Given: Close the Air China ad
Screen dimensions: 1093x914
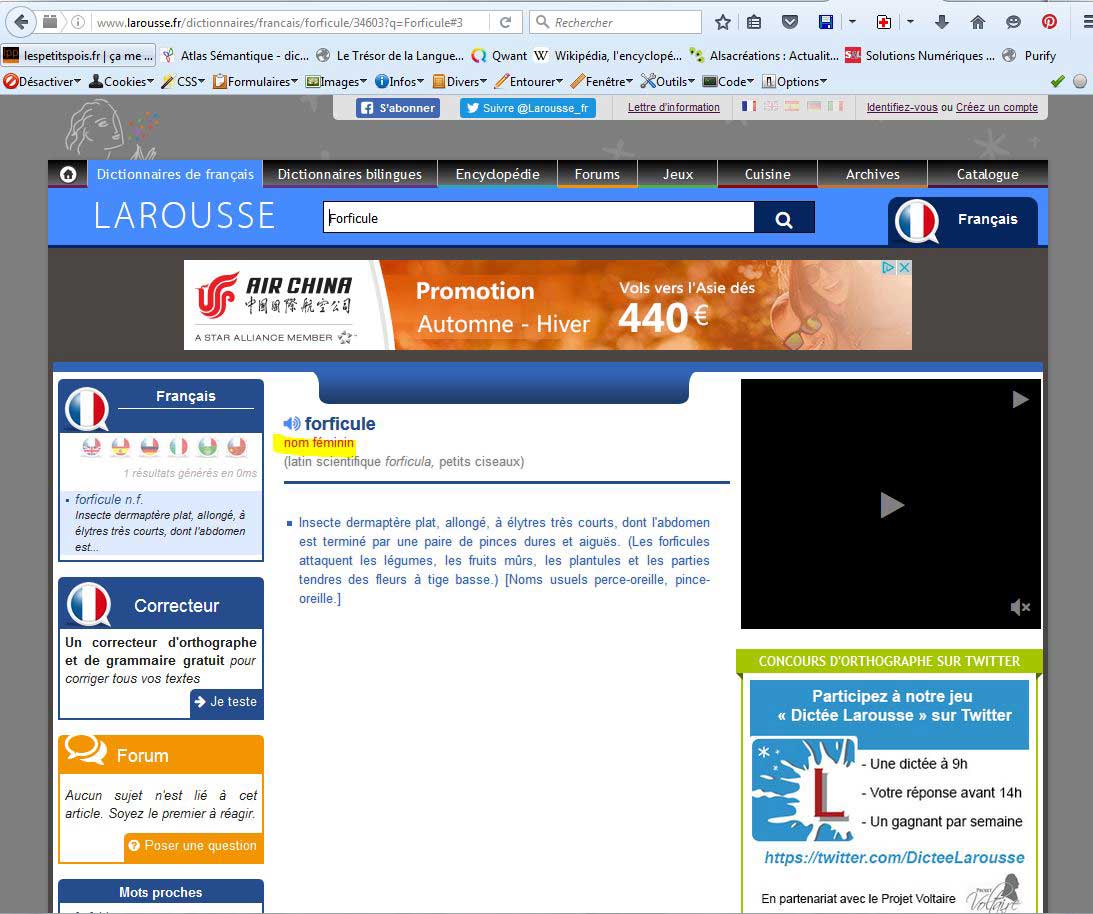Looking at the screenshot, I should (904, 268).
